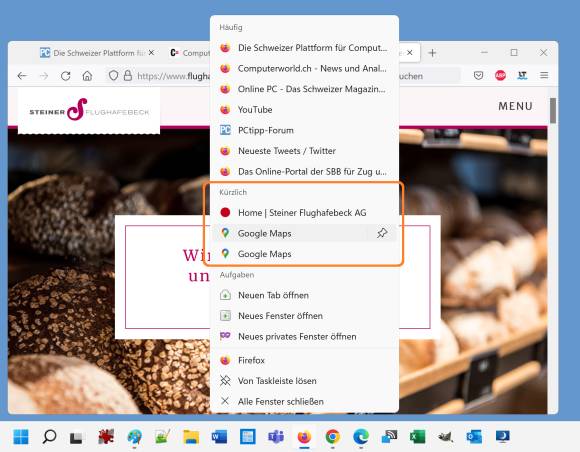Launch Google Chrome from taskbar
Screen dimensions: 580x452
[333, 437]
